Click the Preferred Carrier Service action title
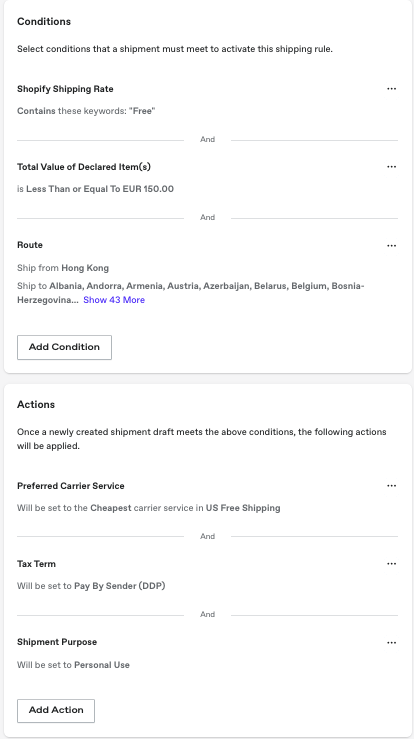Screen dimensions: 414x739 pos(71,486)
